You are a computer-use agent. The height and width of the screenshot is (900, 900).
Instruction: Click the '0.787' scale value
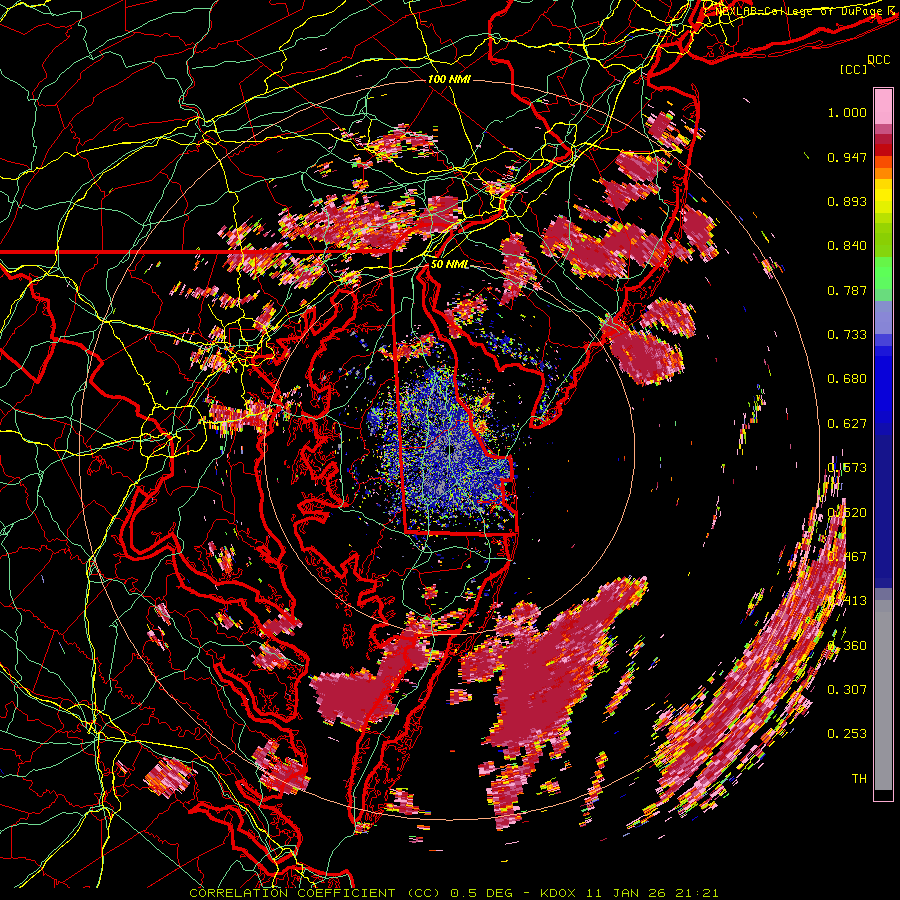click(847, 290)
